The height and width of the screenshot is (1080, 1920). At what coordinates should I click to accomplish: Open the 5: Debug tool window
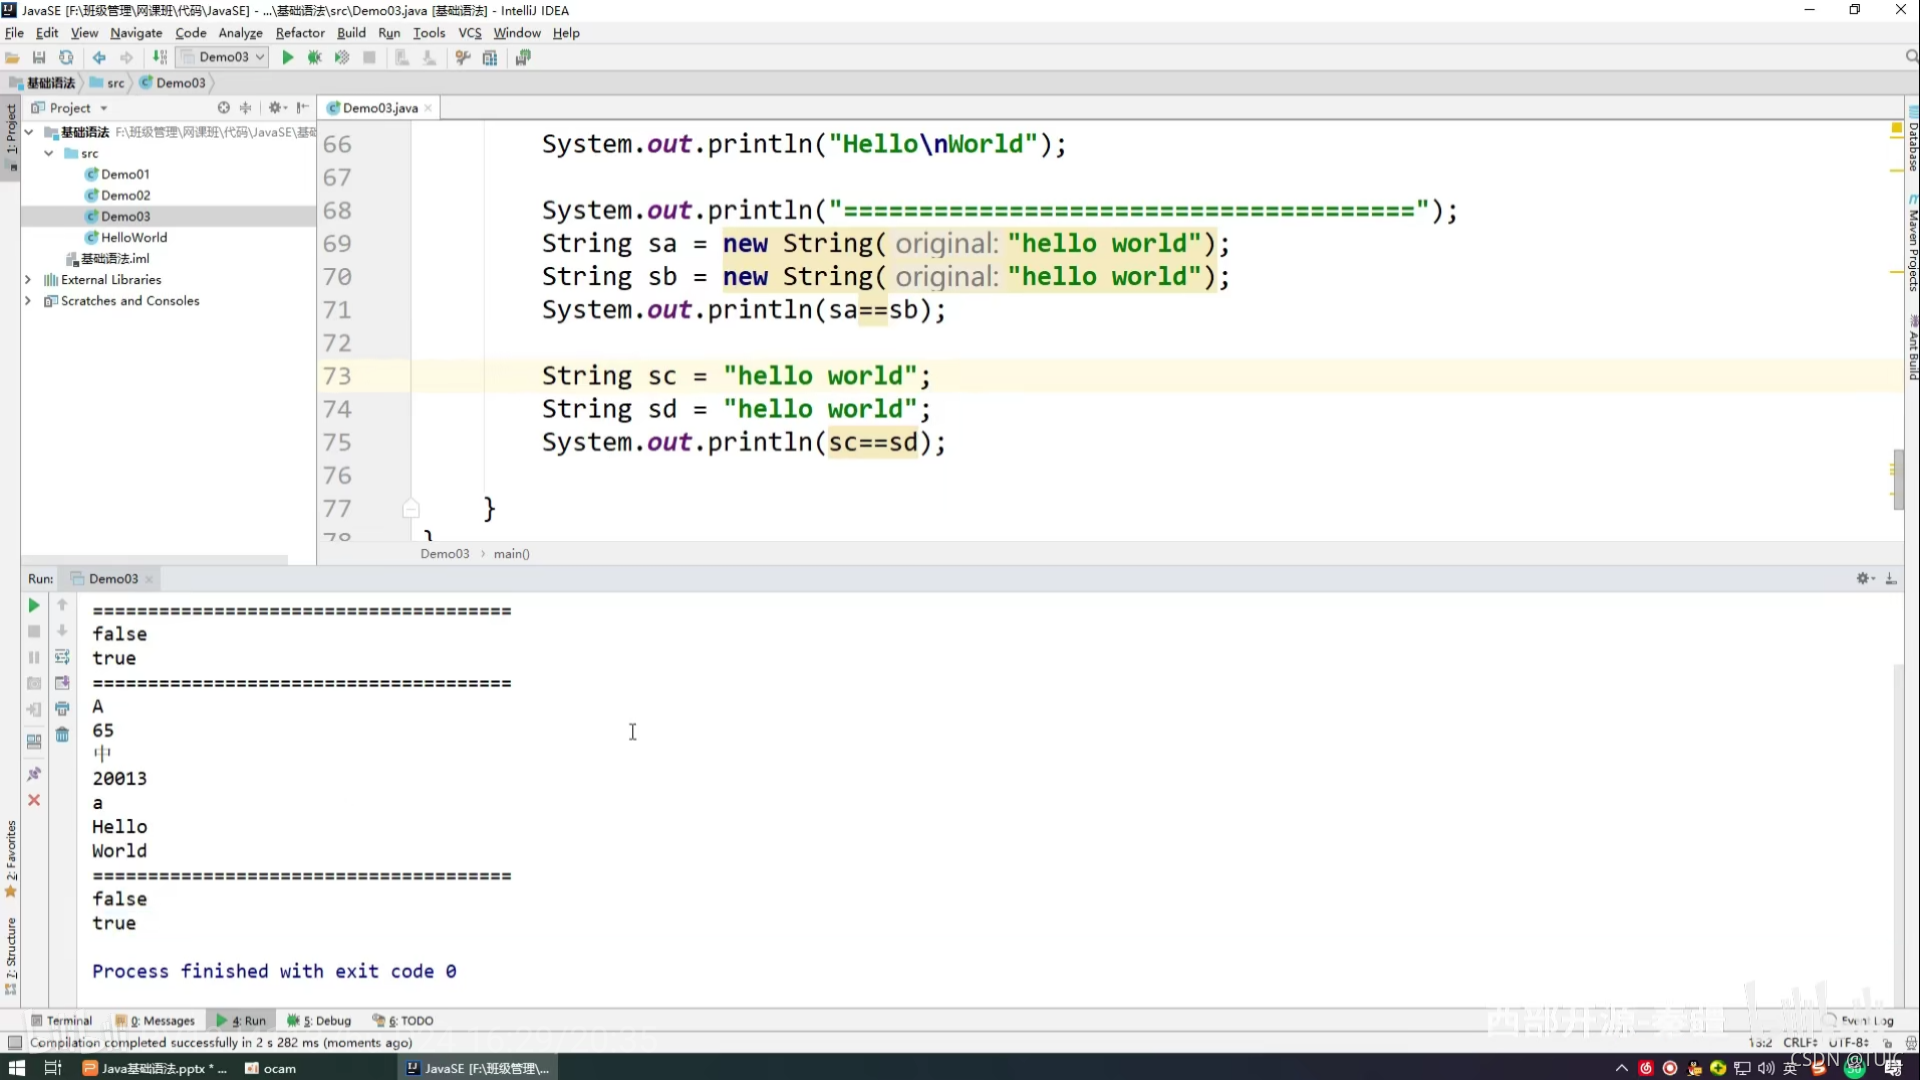point(319,1021)
